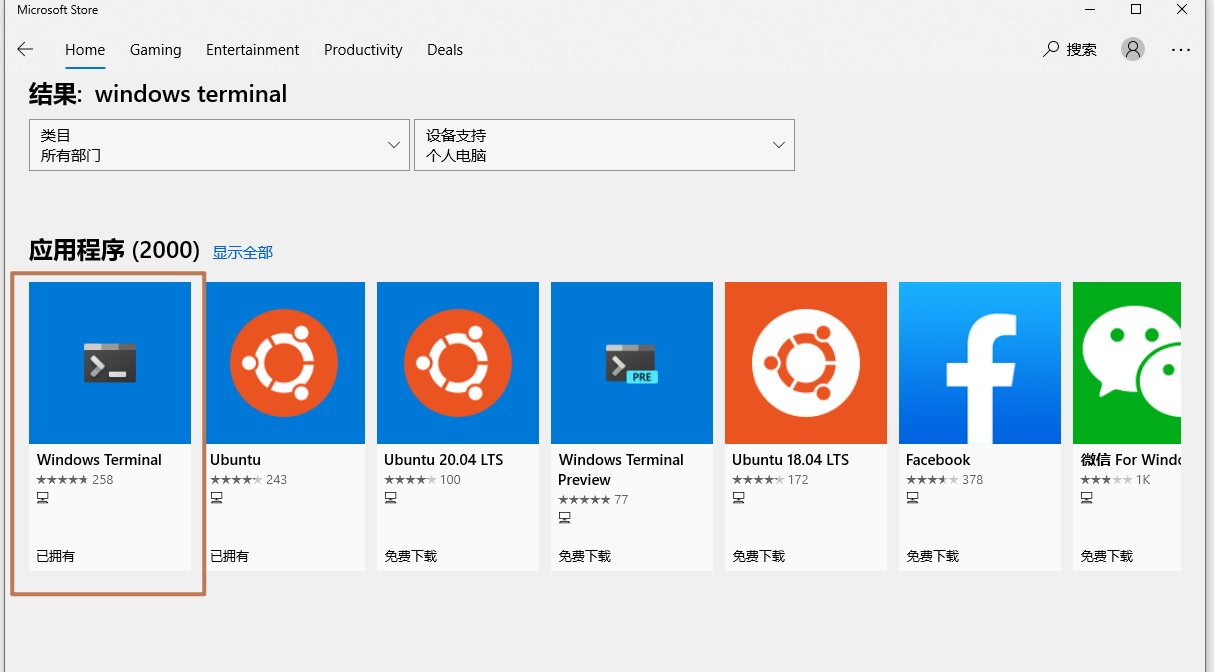Open the Ubuntu 18.04 LTS orange tile image
The height and width of the screenshot is (672, 1214).
[x=806, y=363]
